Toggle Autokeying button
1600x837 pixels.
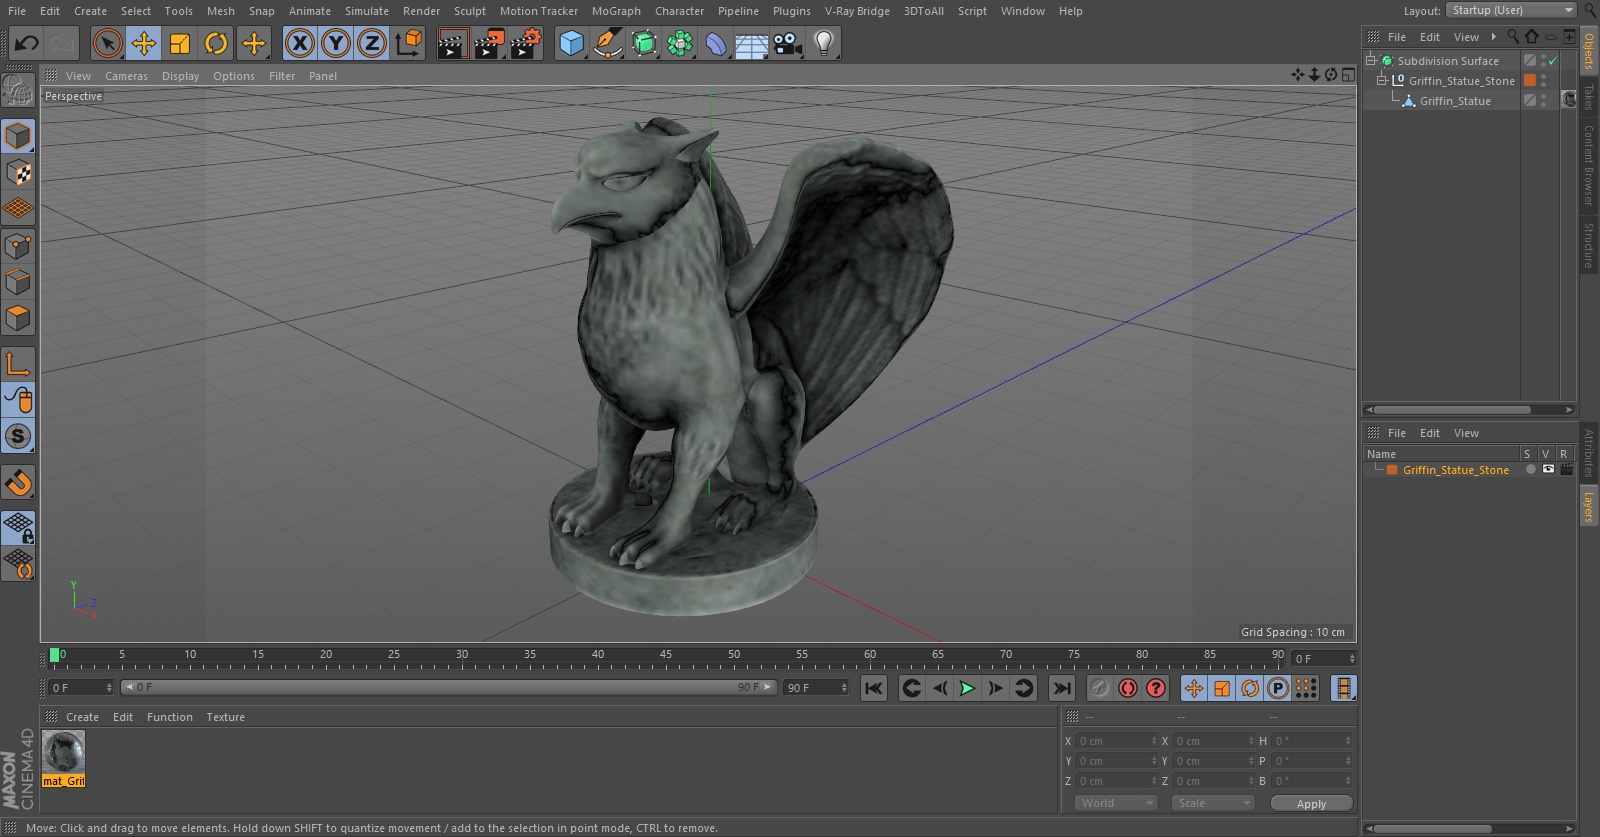1128,688
